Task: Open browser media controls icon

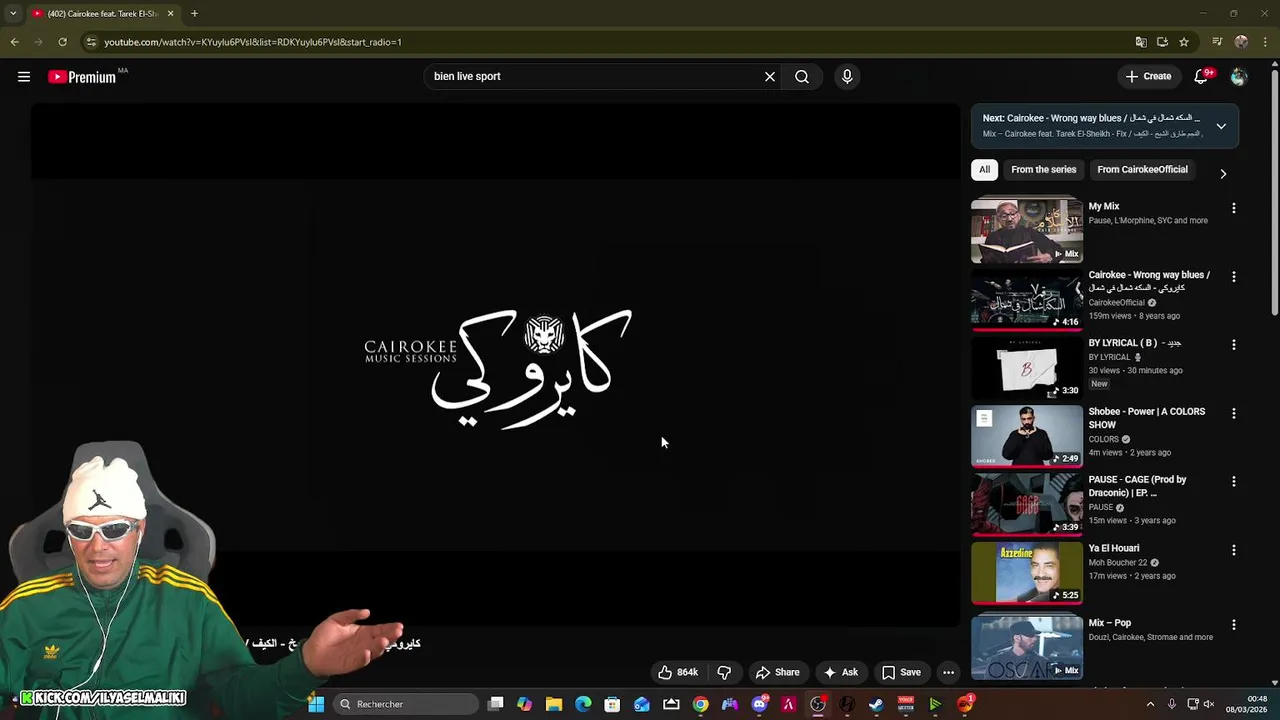Action: pos(1217,42)
